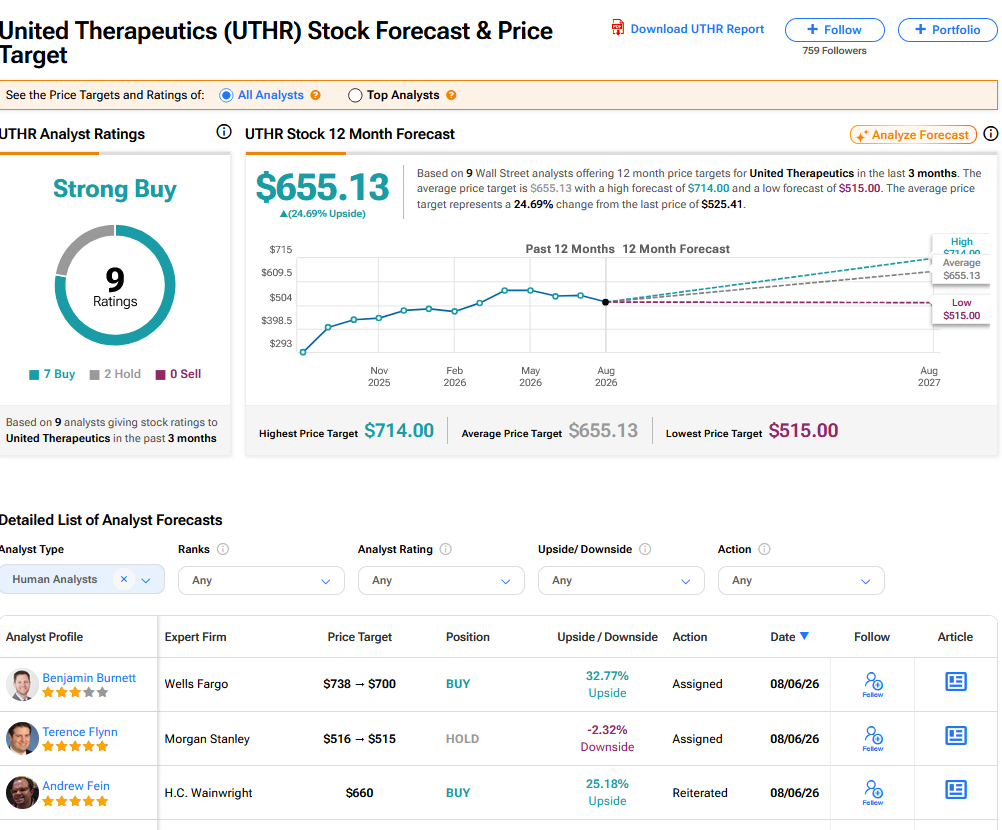Select the All Analysts radio button
The height and width of the screenshot is (830, 1002).
226,95
